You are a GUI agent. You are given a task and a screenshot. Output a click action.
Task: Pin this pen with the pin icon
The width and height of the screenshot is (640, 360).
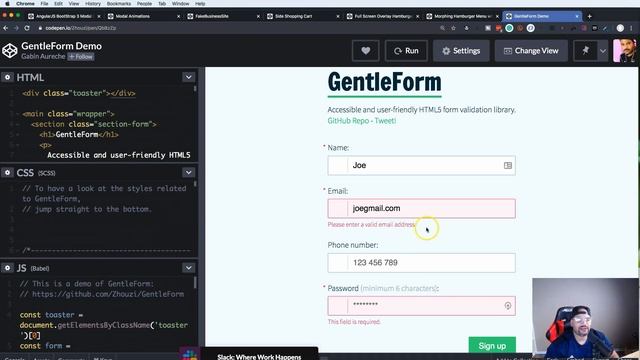586,51
